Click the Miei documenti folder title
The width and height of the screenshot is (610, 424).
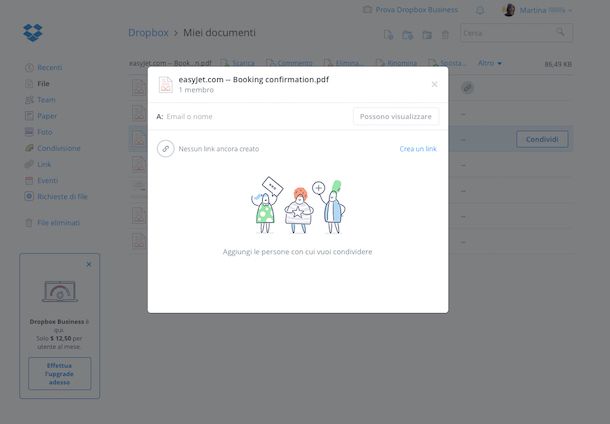[219, 33]
